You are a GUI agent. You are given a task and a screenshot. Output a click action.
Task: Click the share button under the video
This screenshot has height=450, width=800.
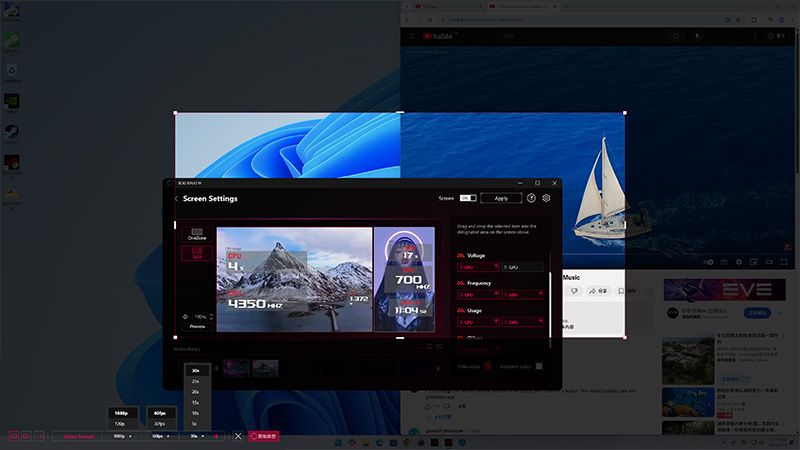coord(598,291)
